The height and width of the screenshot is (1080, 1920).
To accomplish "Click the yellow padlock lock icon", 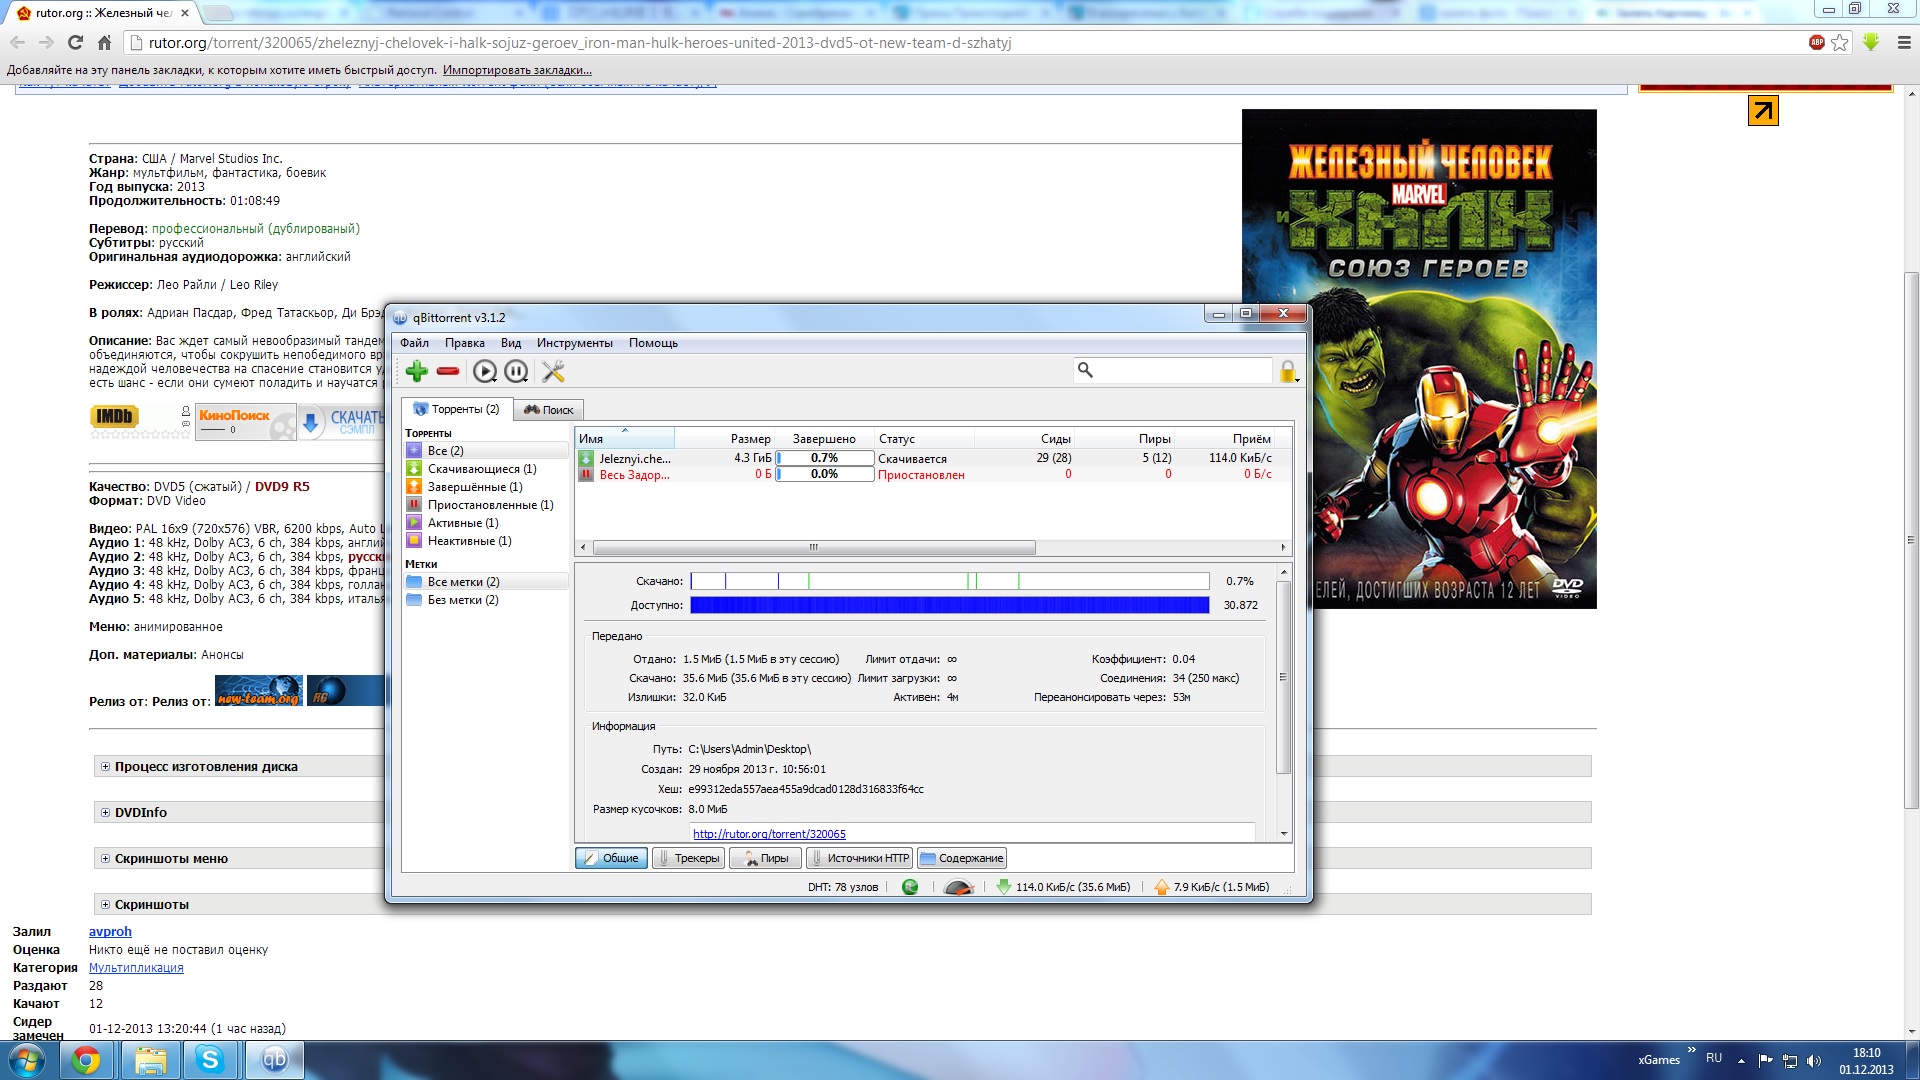I will tap(1288, 372).
